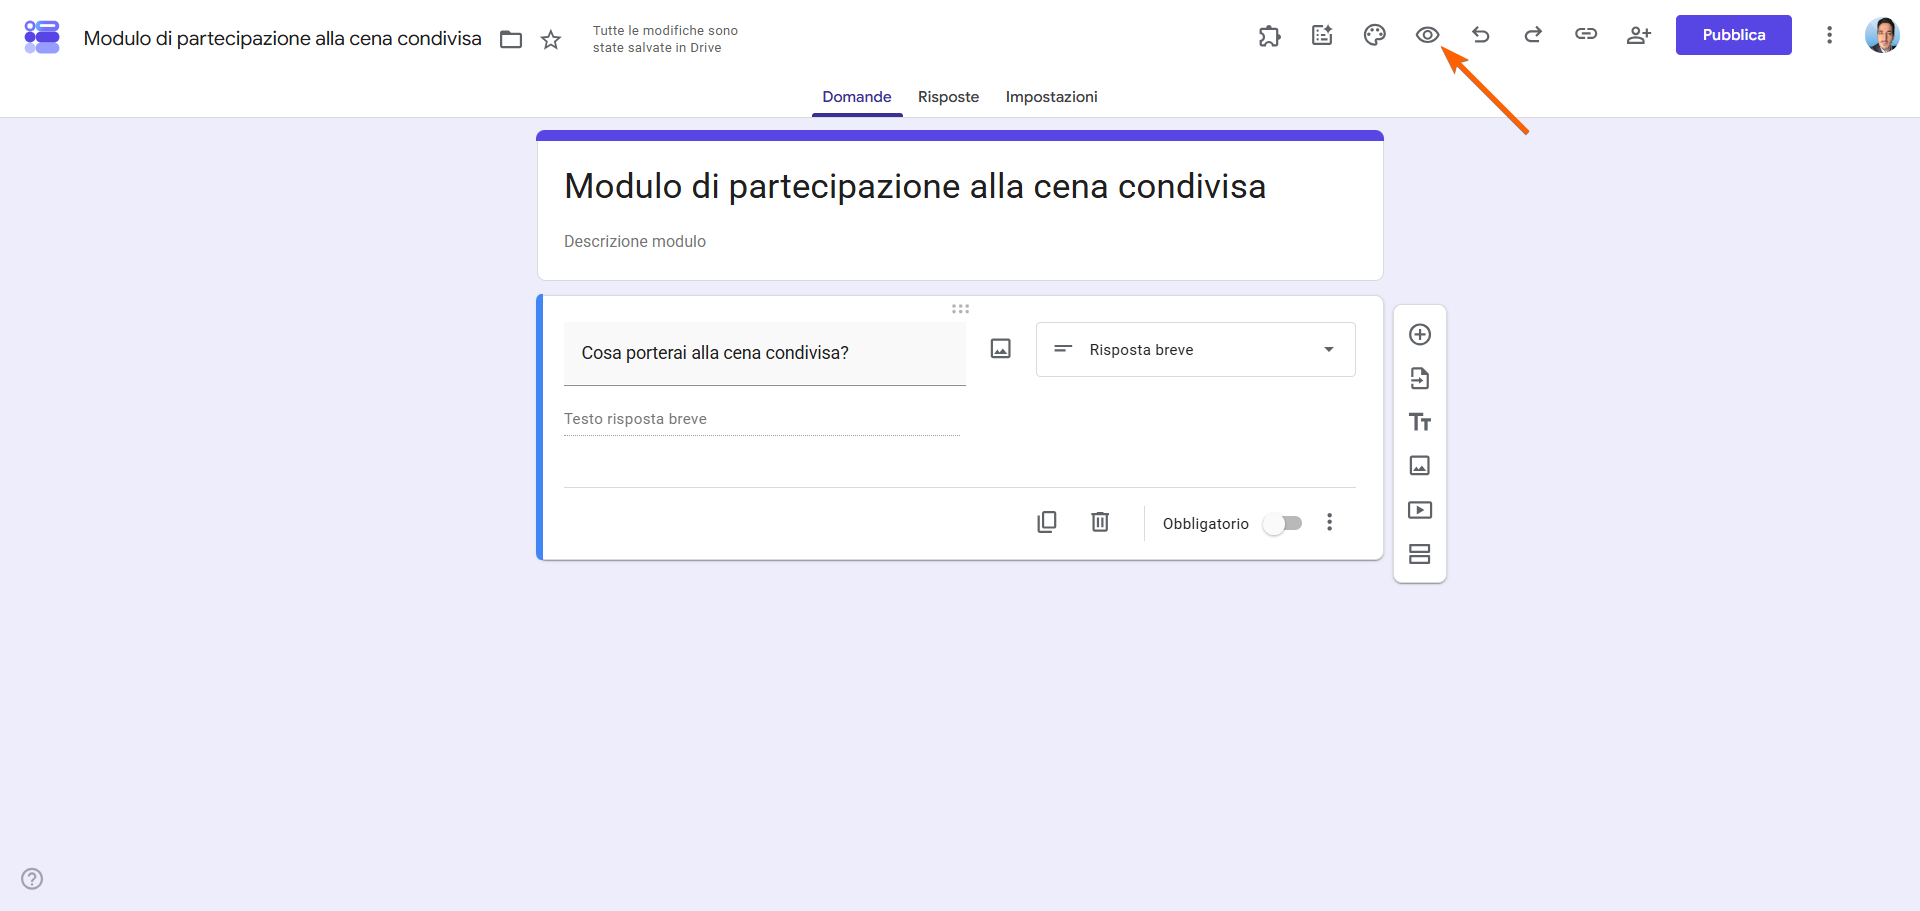Move form to folder icon
1920x911 pixels.
511,39
